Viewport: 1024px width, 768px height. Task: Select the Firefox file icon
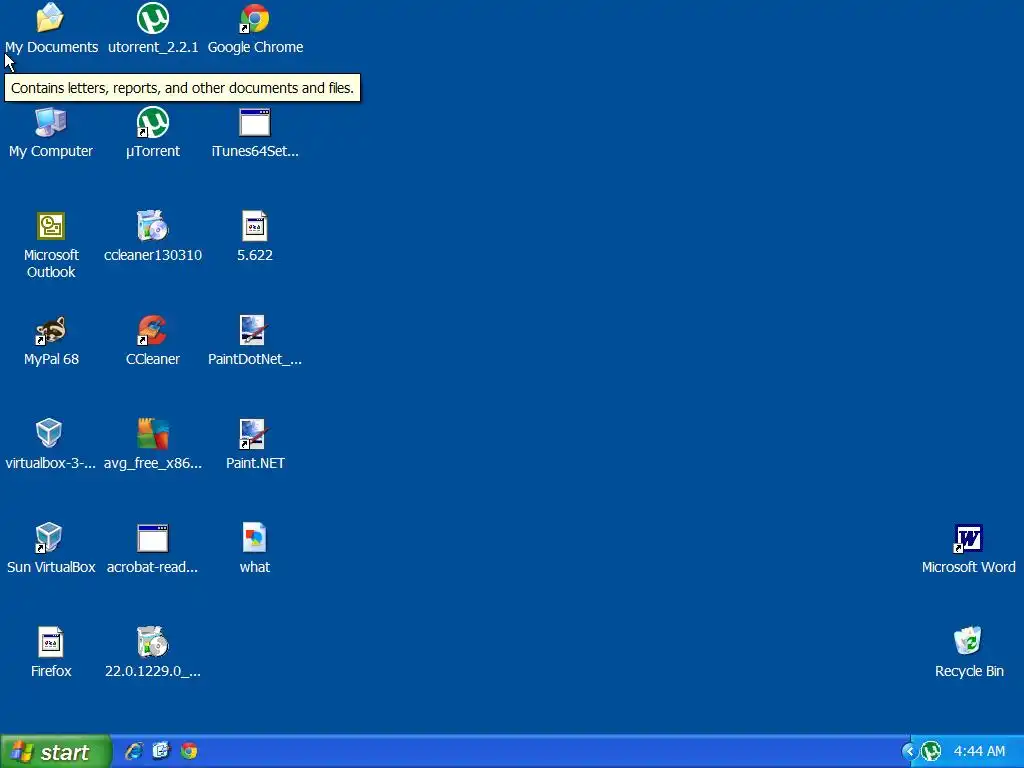click(50, 642)
